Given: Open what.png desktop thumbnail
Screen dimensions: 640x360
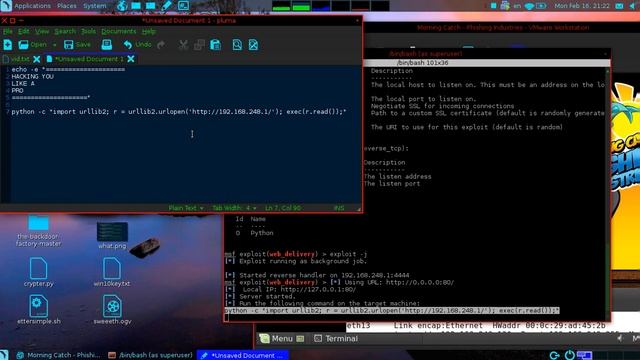Looking at the screenshot, I should [112, 236].
